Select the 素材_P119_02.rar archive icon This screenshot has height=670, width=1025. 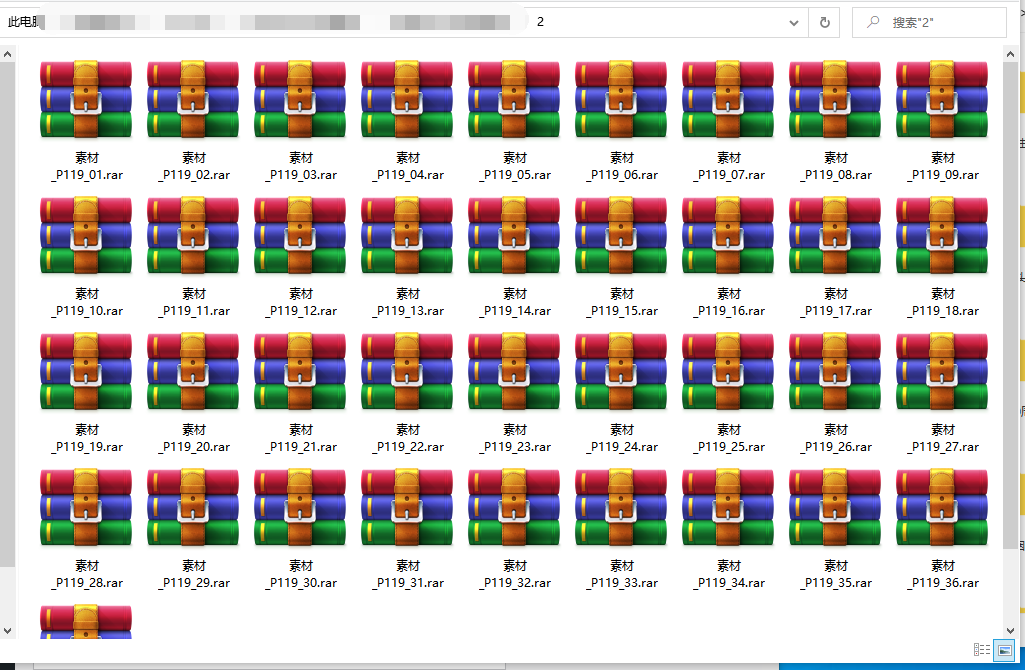pyautogui.click(x=193, y=99)
